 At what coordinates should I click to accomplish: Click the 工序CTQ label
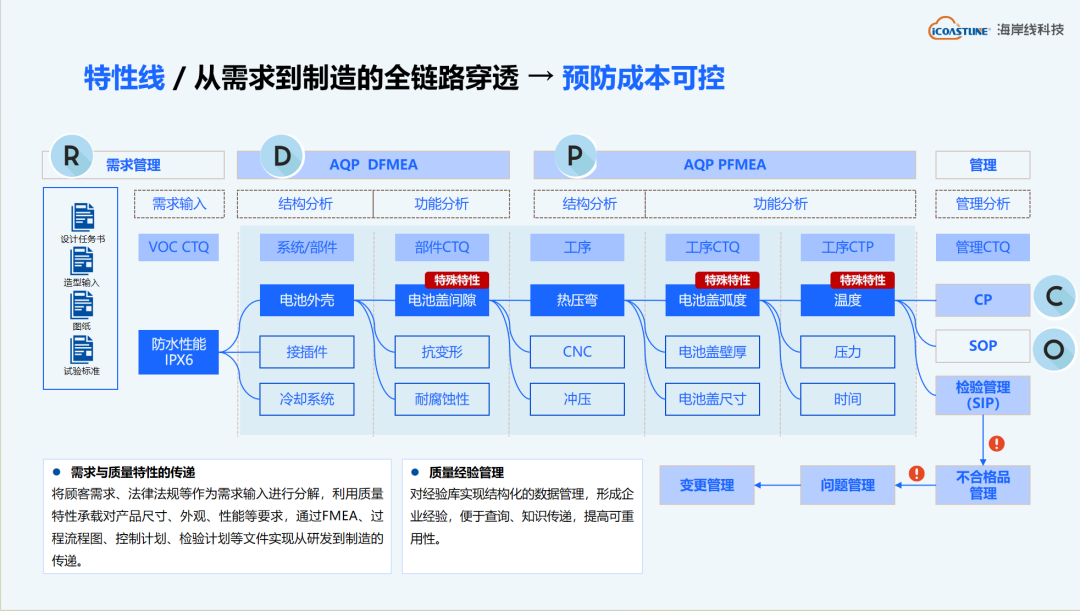coord(712,247)
